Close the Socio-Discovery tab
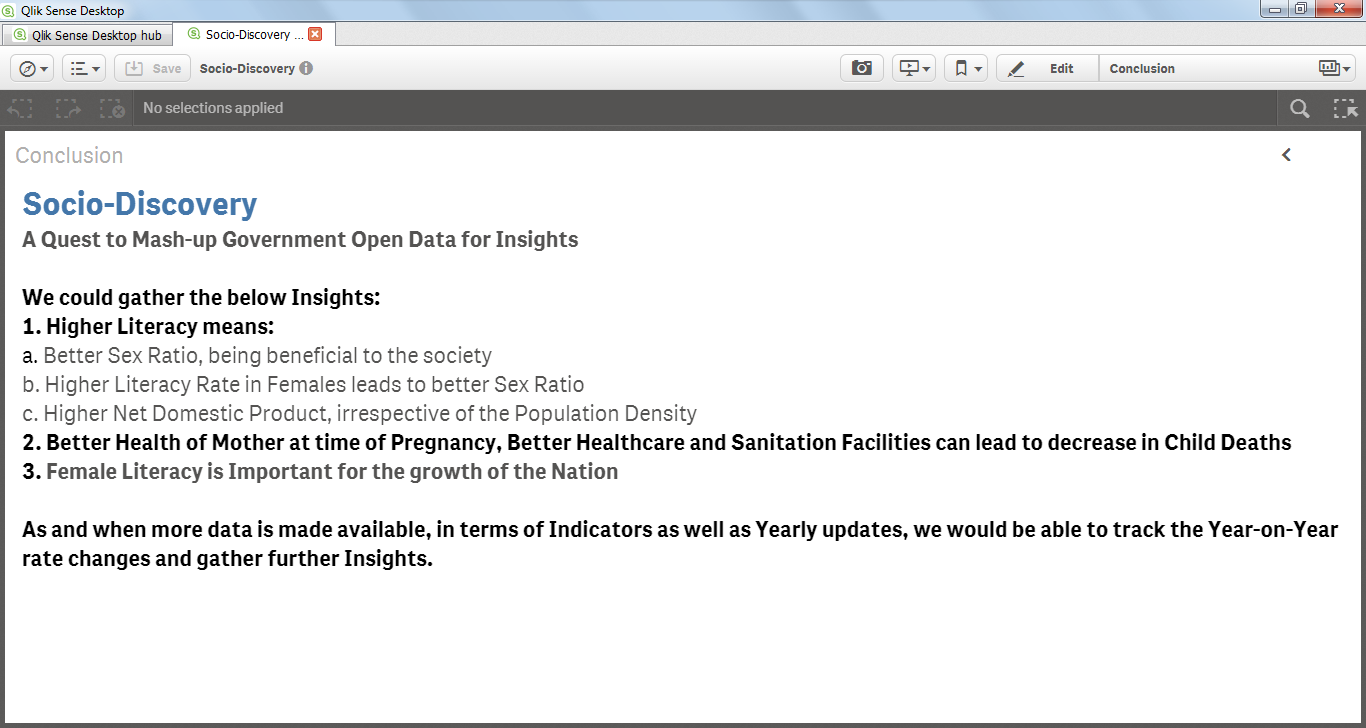 coord(315,34)
